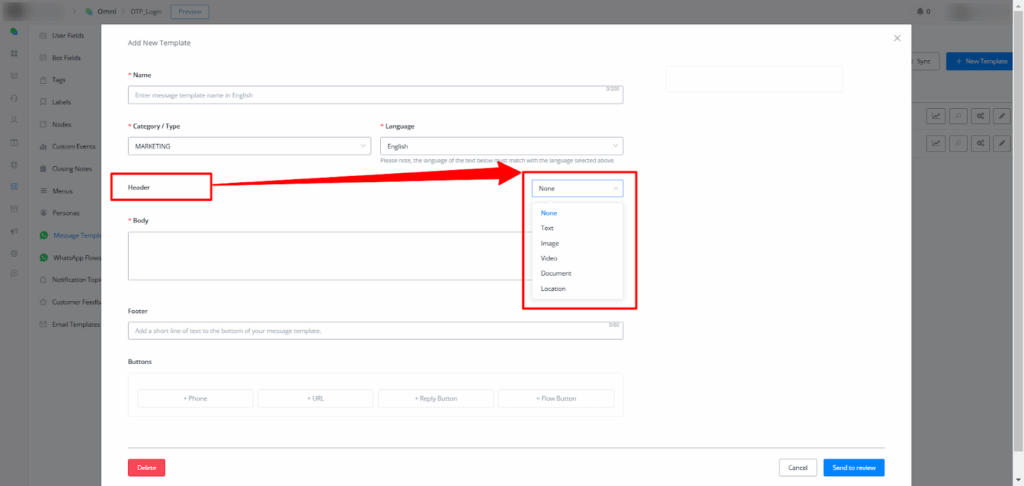
Task: Open analytics chart icon for first template
Action: [x=937, y=116]
